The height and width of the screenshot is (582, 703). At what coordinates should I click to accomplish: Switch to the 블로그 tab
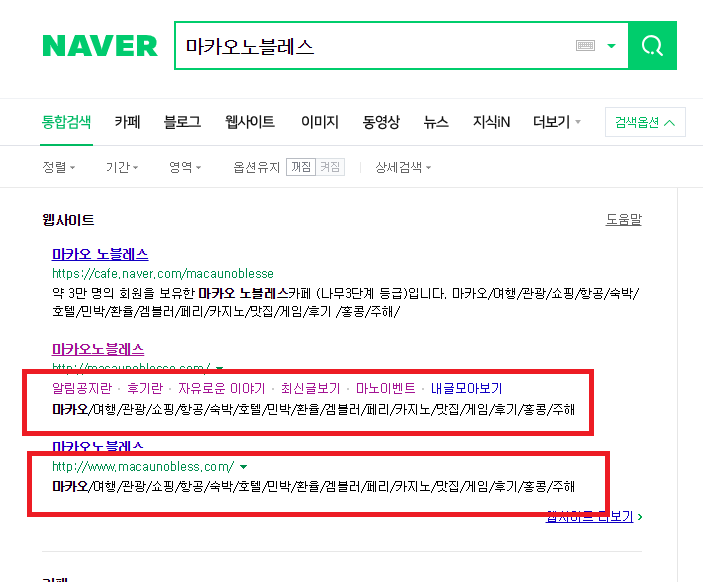coord(182,122)
